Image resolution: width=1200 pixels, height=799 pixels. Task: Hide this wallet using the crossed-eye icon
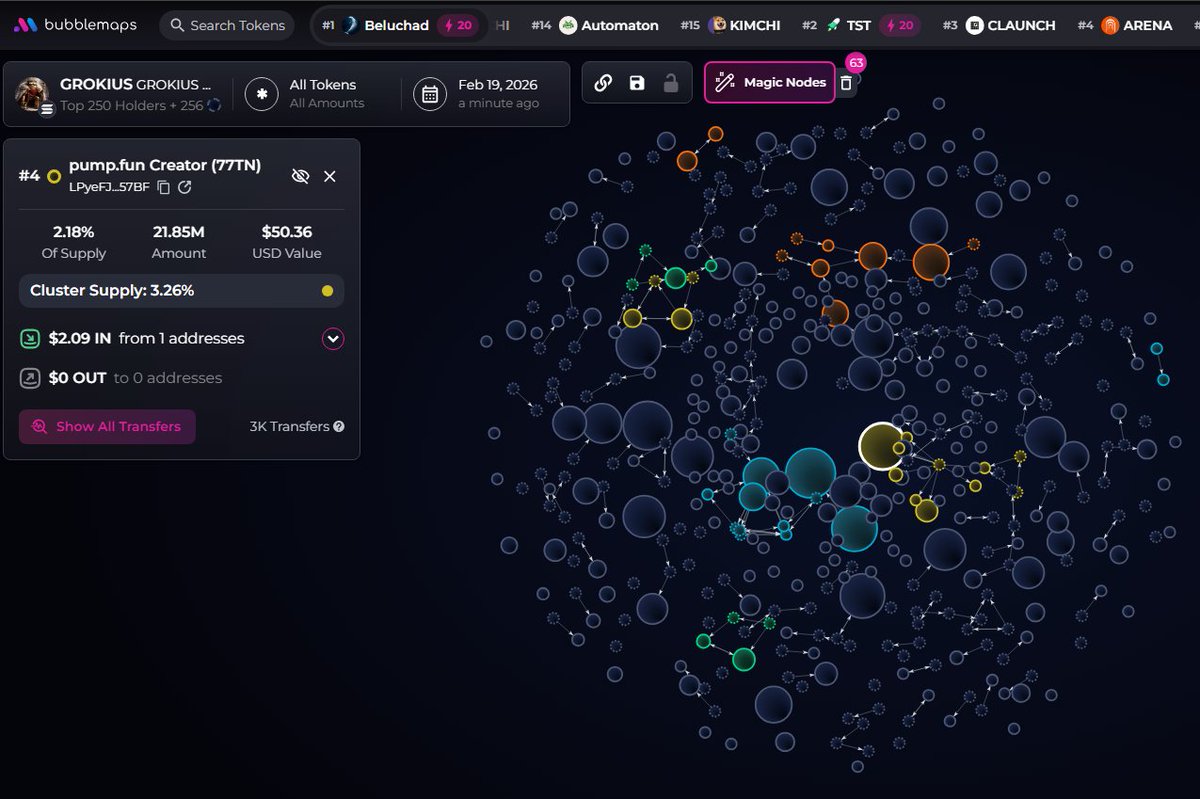click(300, 176)
